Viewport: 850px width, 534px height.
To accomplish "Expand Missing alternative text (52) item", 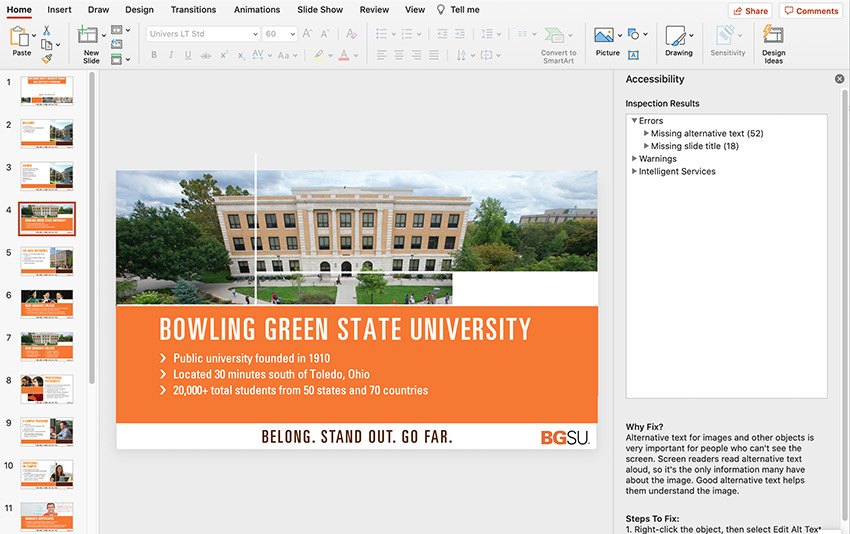I will click(646, 133).
